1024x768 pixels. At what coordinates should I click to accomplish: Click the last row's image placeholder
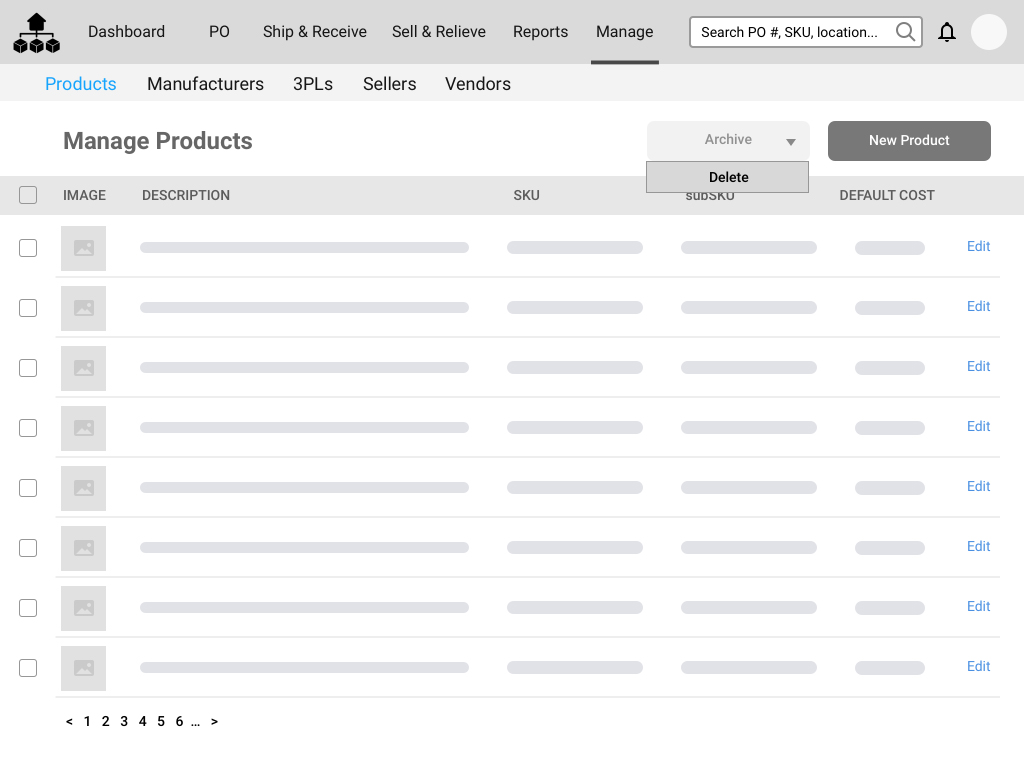pos(83,668)
